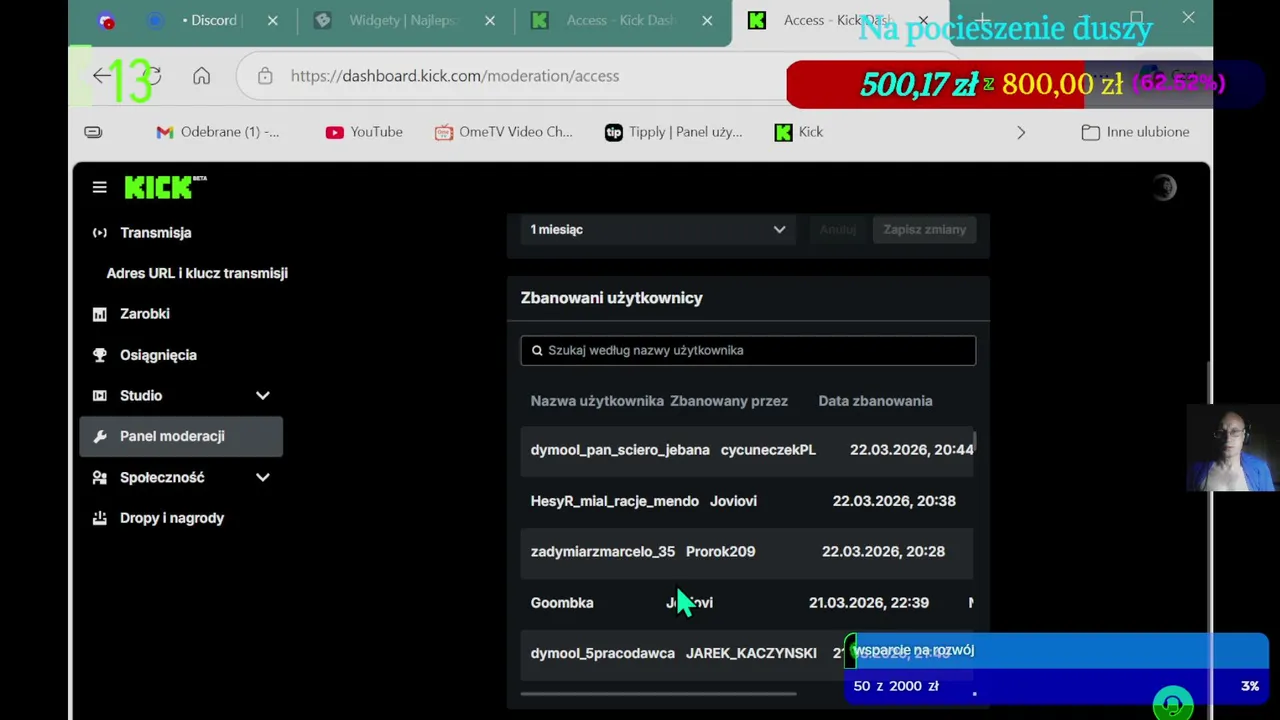Screen dimensions: 1280x720
Task: Close the Discord tab
Action: (272, 20)
